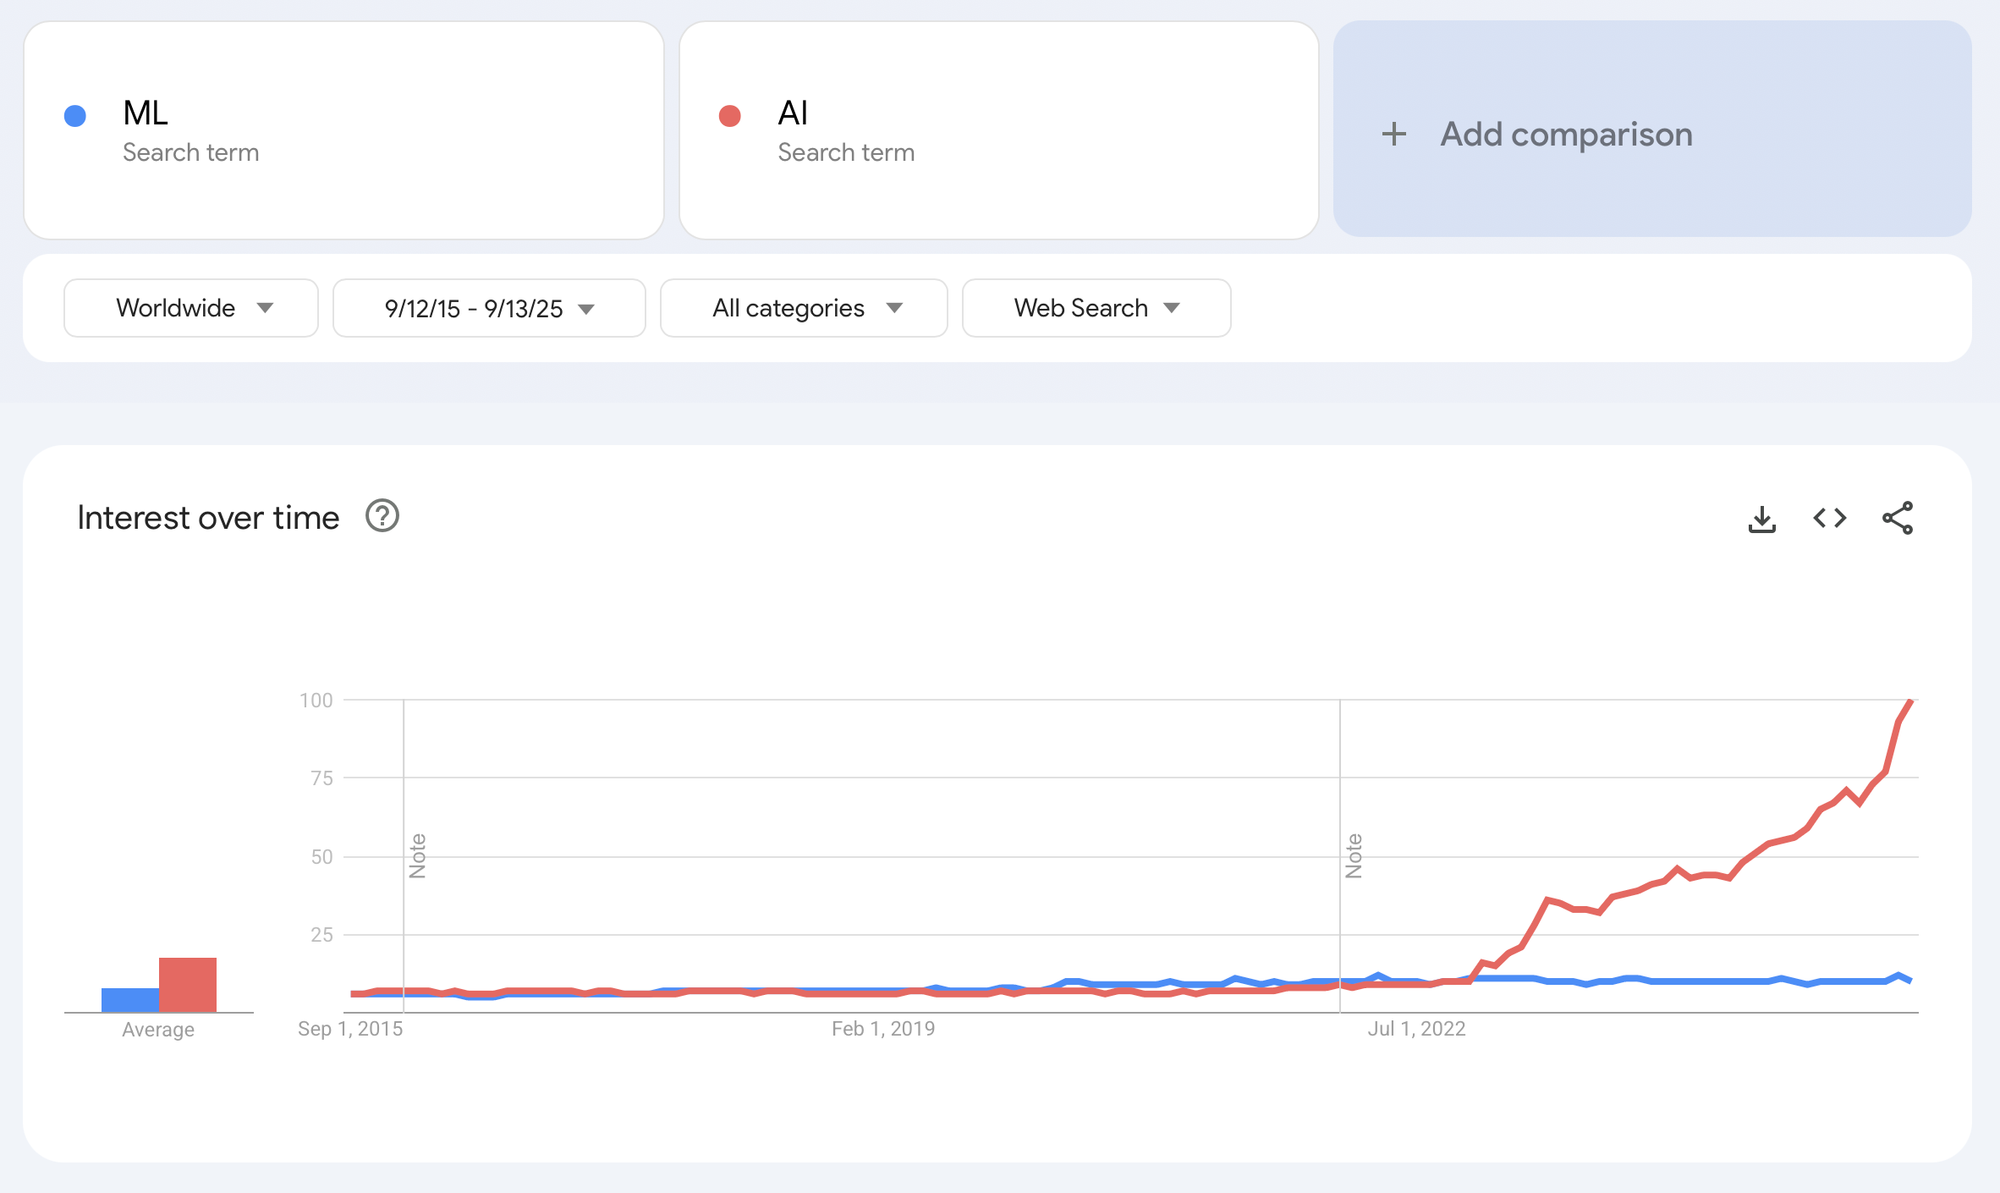2000x1193 pixels.
Task: Click the embed code icon
Action: point(1829,518)
